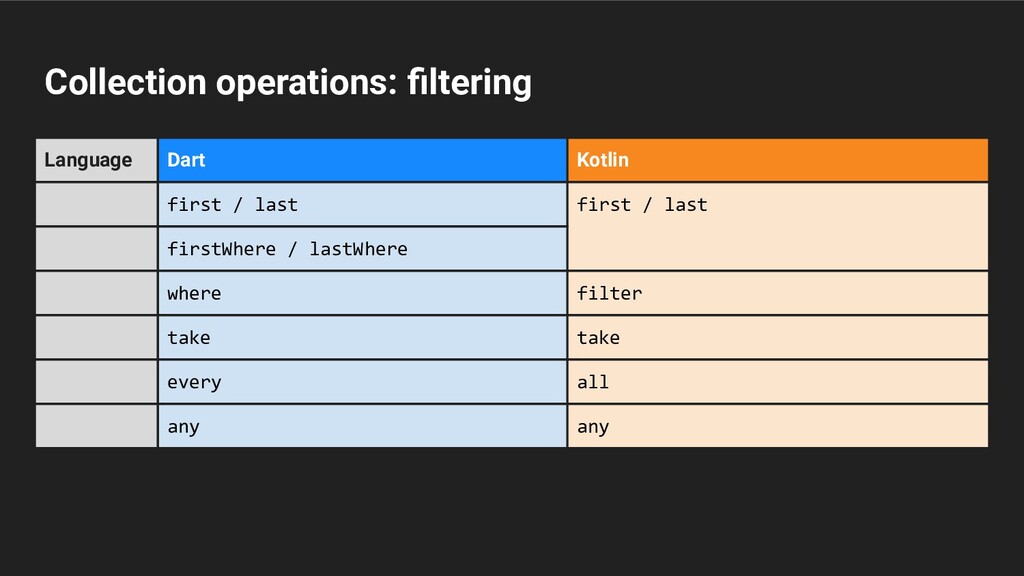Image resolution: width=1024 pixels, height=576 pixels.
Task: Click the Kotlin 'filter' cell
Action: [777, 293]
